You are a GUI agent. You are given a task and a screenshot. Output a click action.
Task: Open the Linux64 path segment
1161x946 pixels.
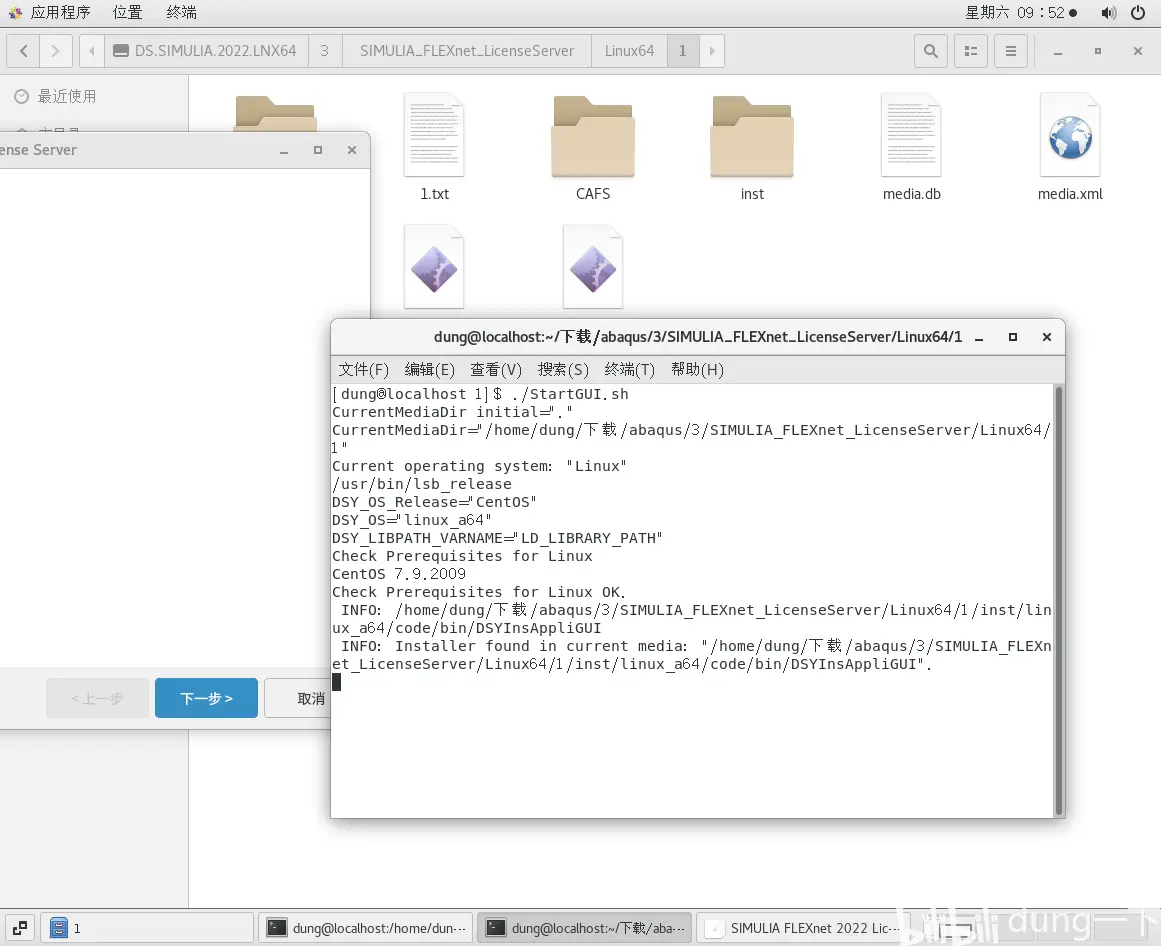(x=629, y=51)
